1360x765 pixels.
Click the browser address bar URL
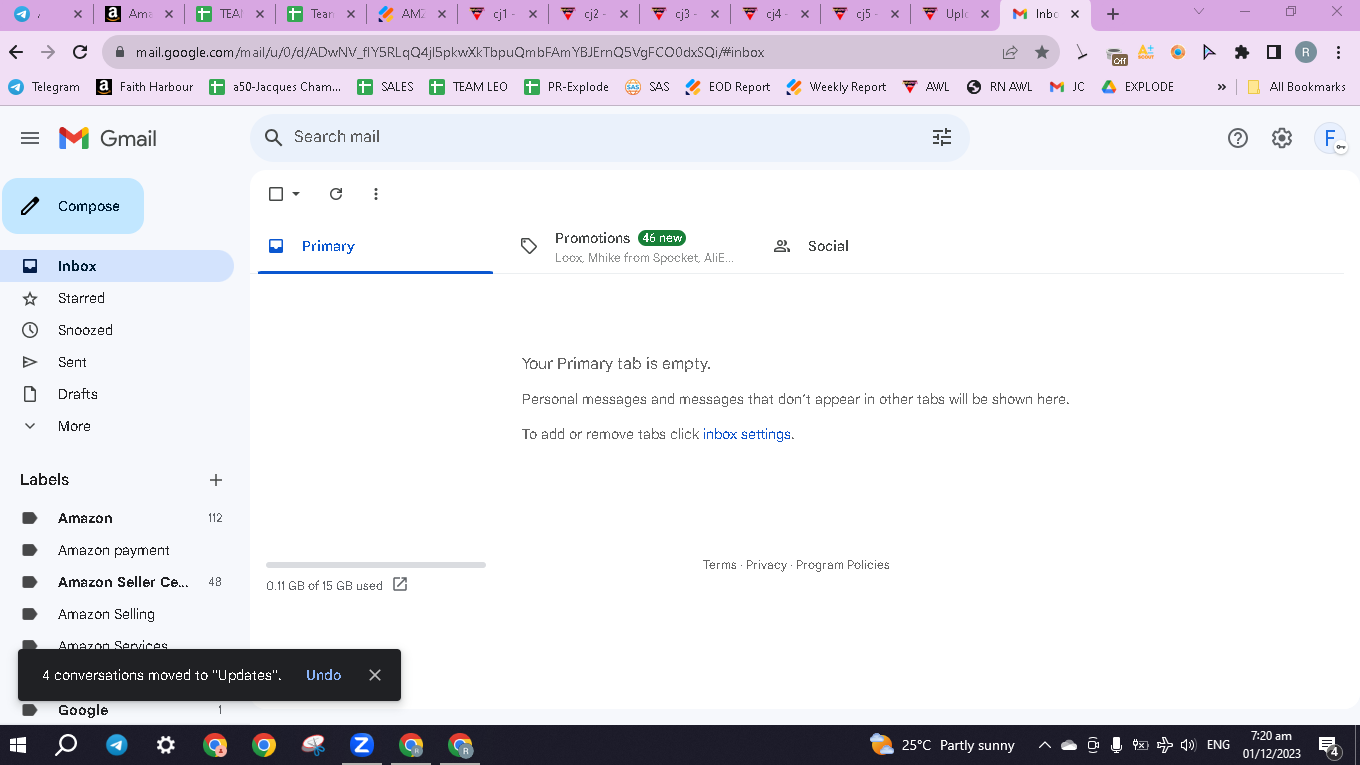click(x=450, y=52)
